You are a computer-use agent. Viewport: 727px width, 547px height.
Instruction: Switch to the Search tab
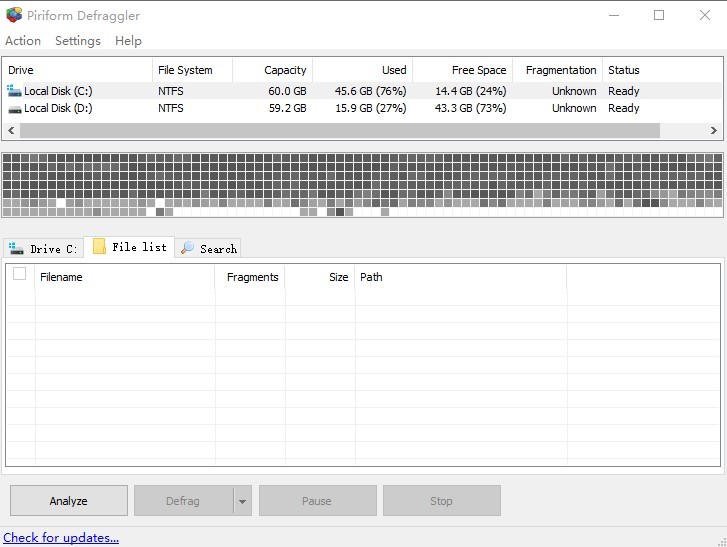(208, 248)
